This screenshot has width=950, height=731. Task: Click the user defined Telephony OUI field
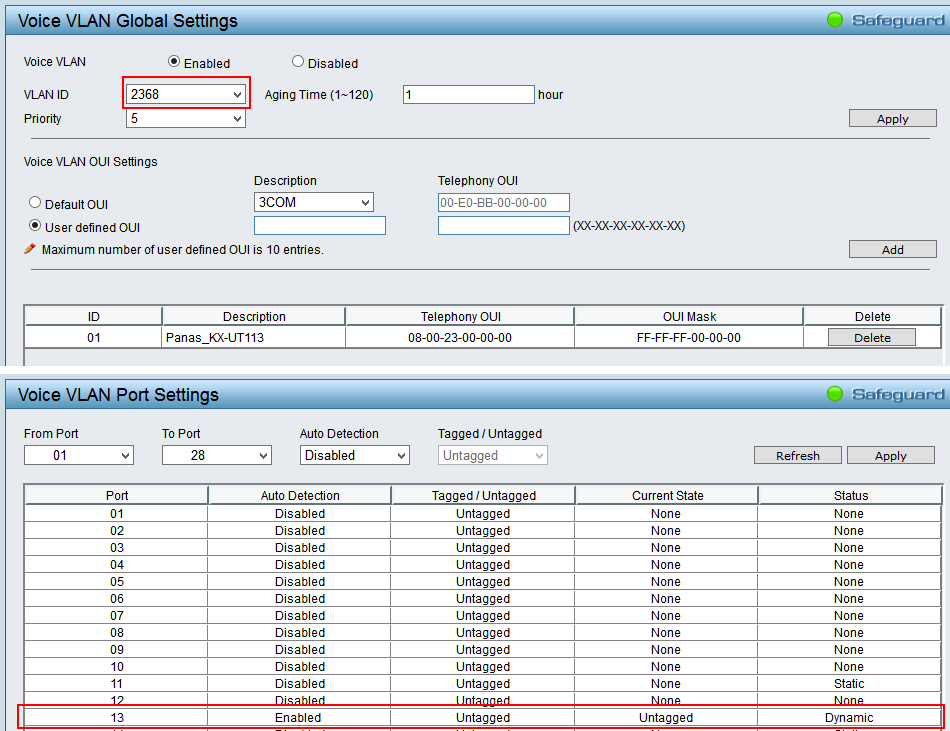(503, 226)
